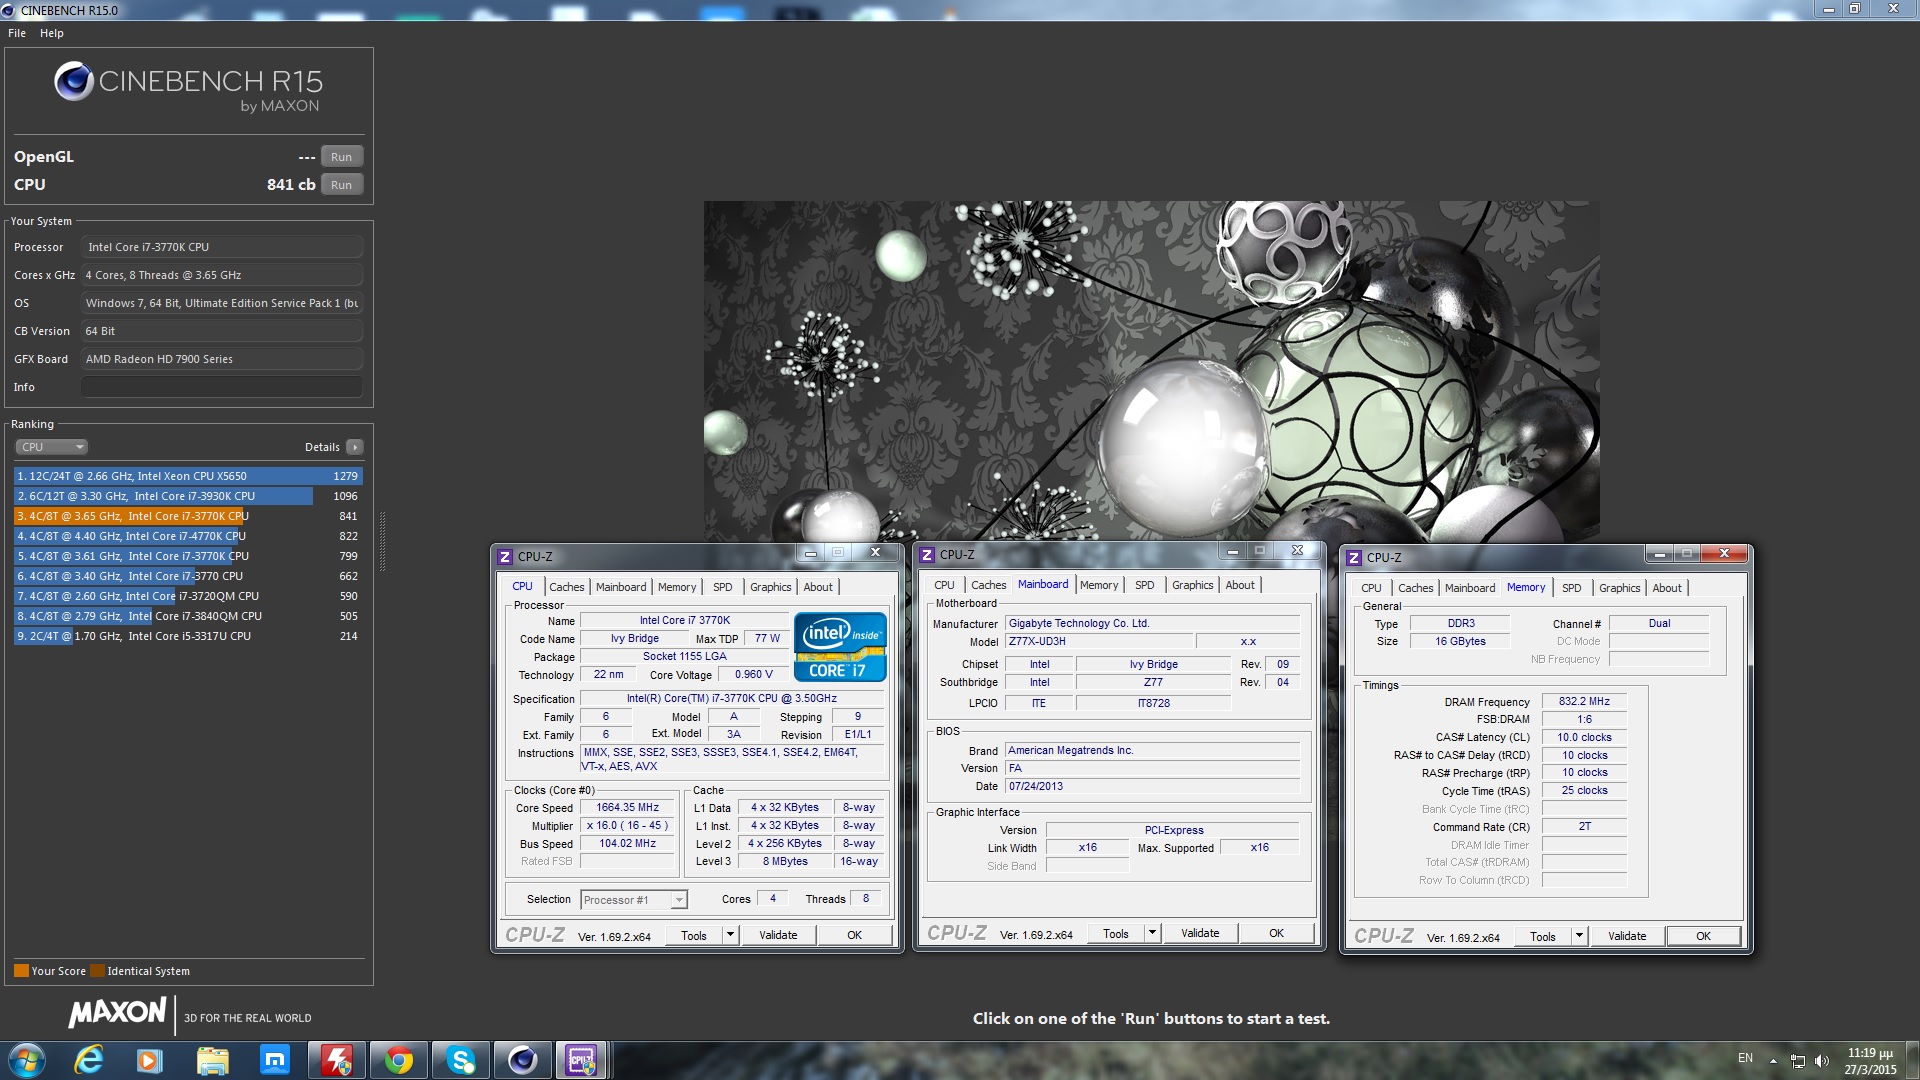Open About tab in first CPU-Z window

[818, 587]
